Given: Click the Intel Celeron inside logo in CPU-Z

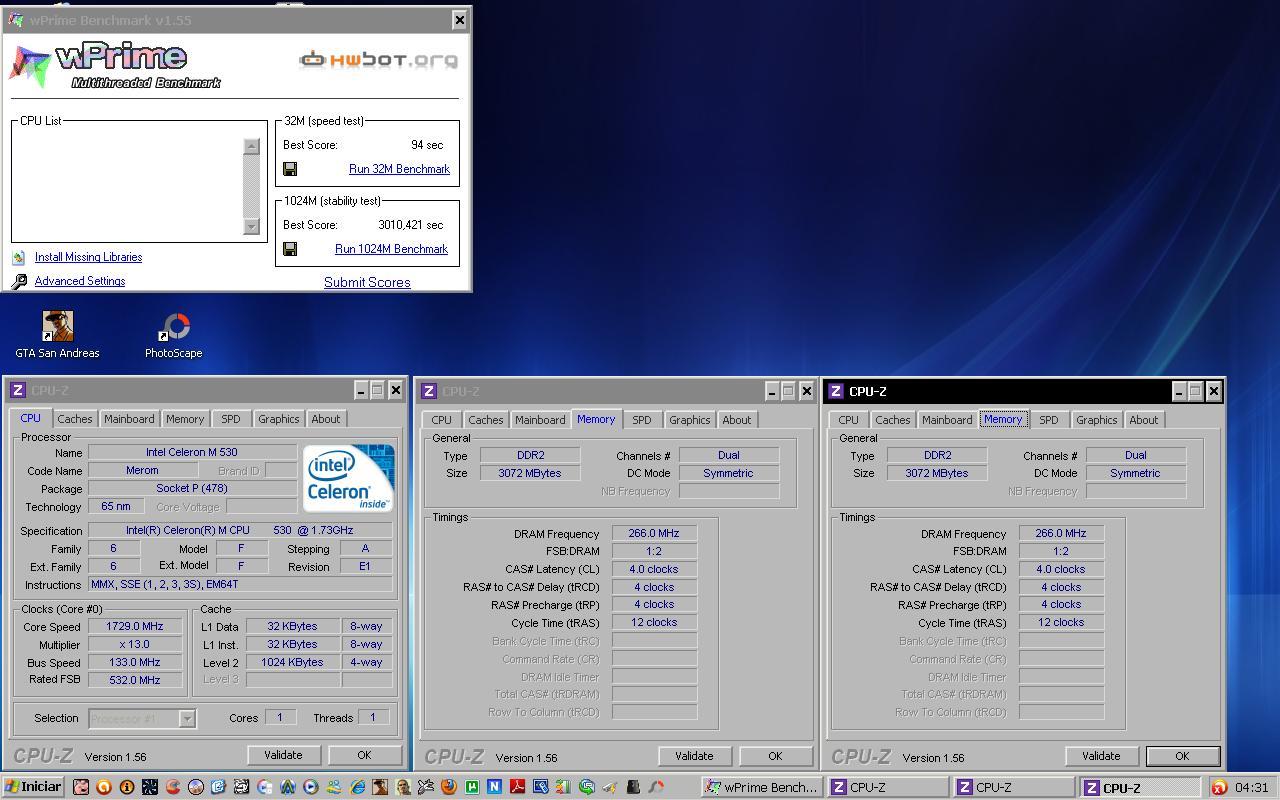Looking at the screenshot, I should click(x=348, y=479).
